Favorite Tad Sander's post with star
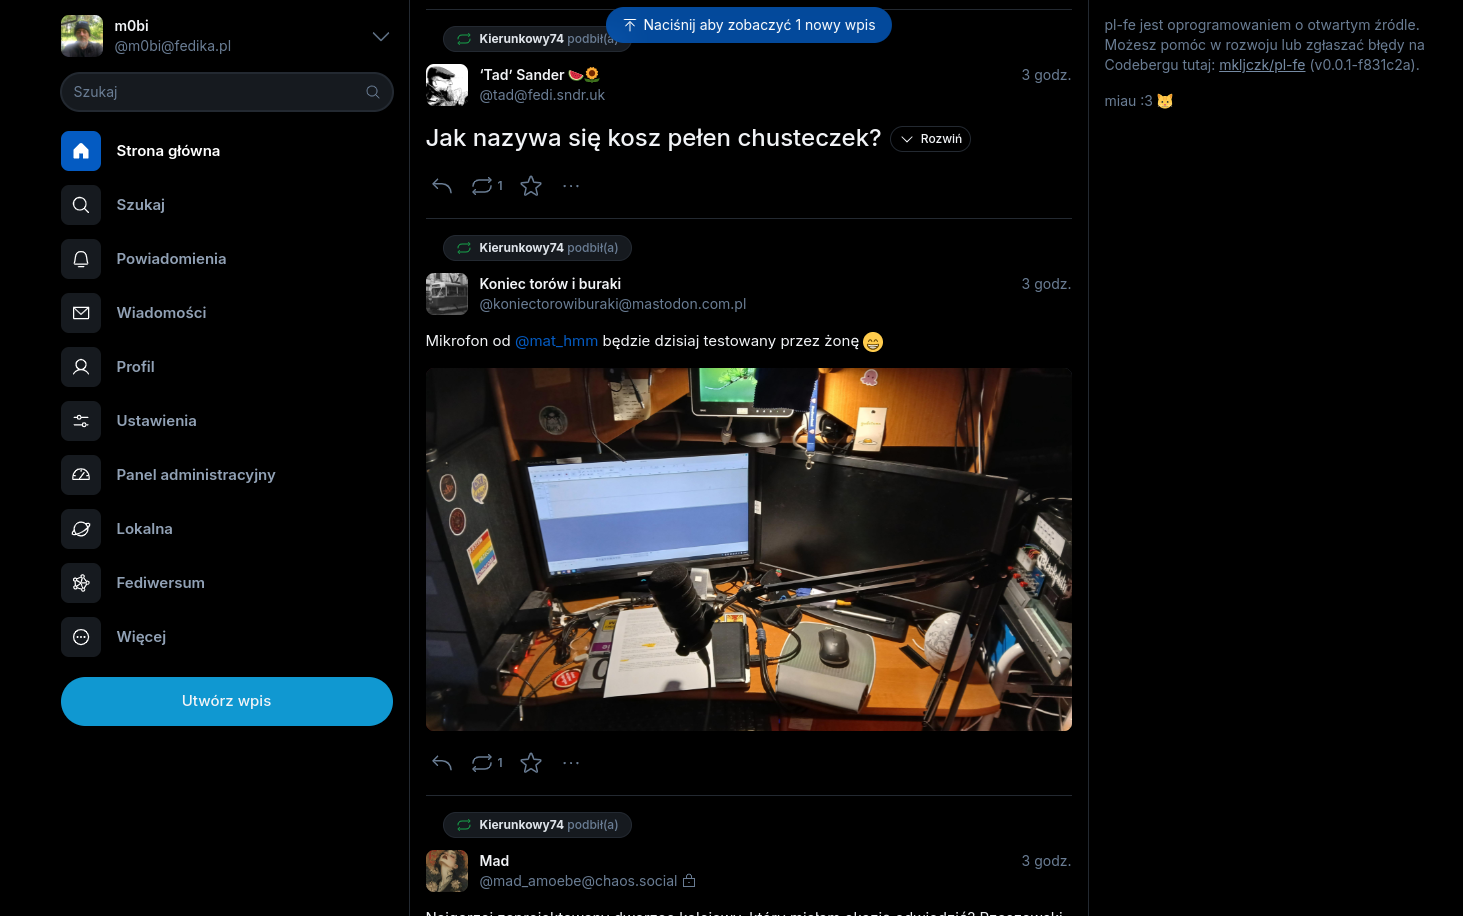The image size is (1463, 916). coord(531,186)
